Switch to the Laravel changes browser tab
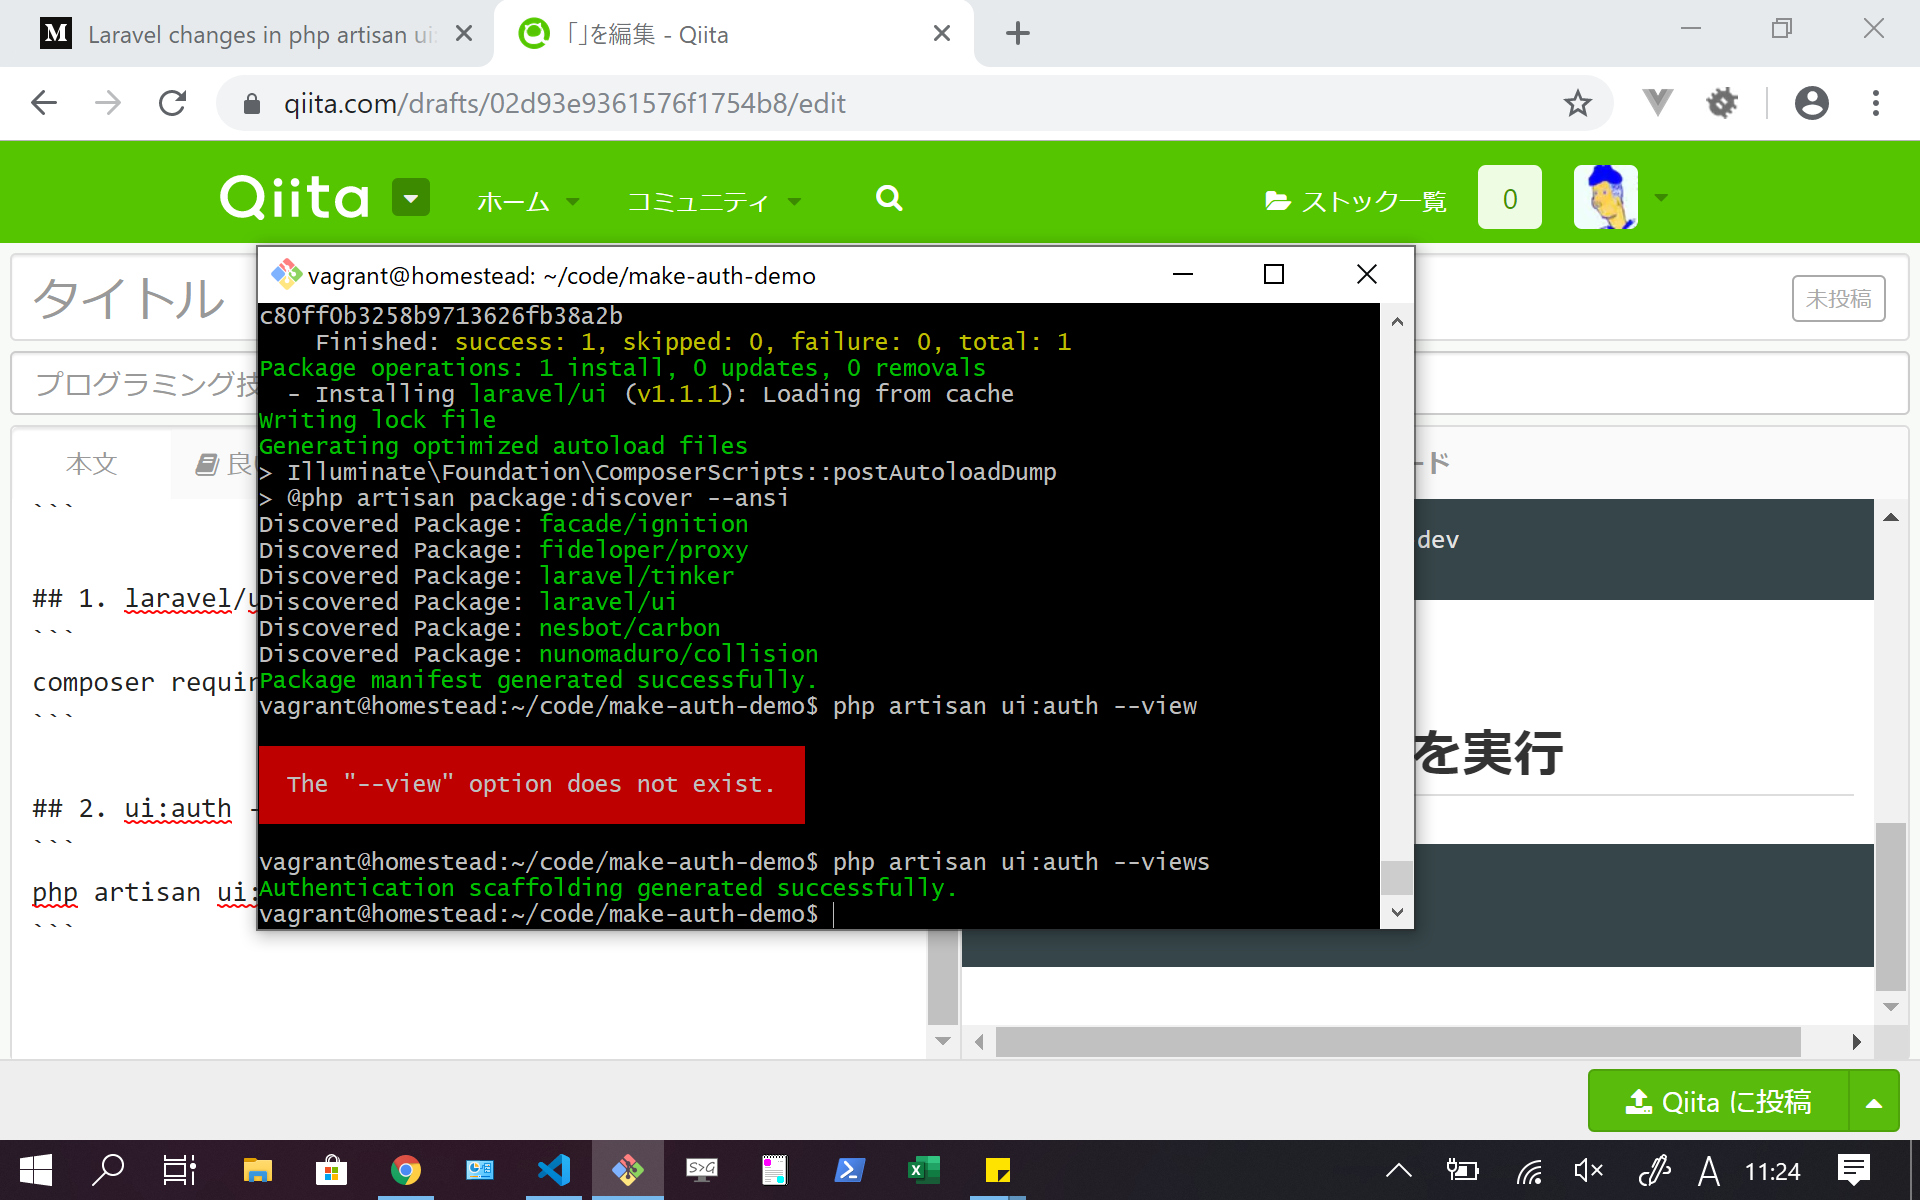Image resolution: width=1920 pixels, height=1200 pixels. (x=250, y=35)
